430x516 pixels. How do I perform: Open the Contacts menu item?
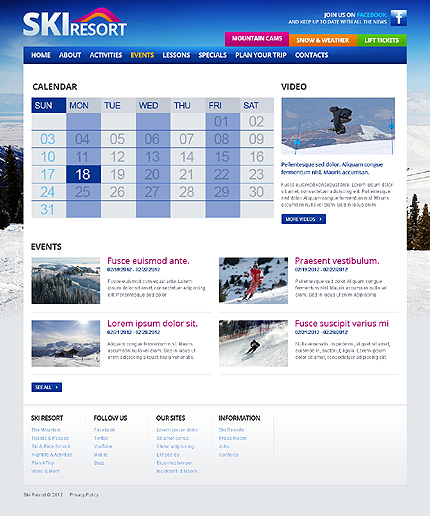pyautogui.click(x=311, y=55)
